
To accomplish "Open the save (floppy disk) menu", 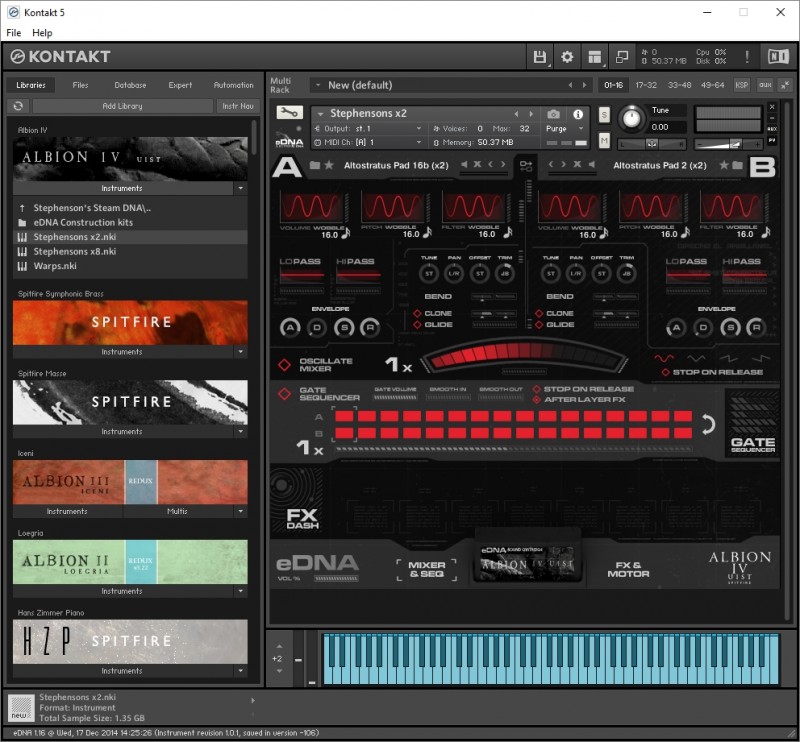I will tap(541, 57).
